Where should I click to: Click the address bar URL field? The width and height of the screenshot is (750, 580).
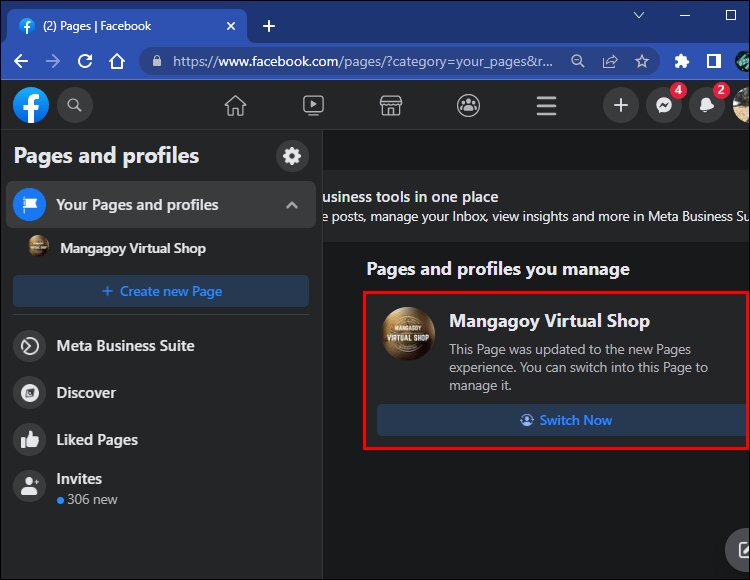363,61
